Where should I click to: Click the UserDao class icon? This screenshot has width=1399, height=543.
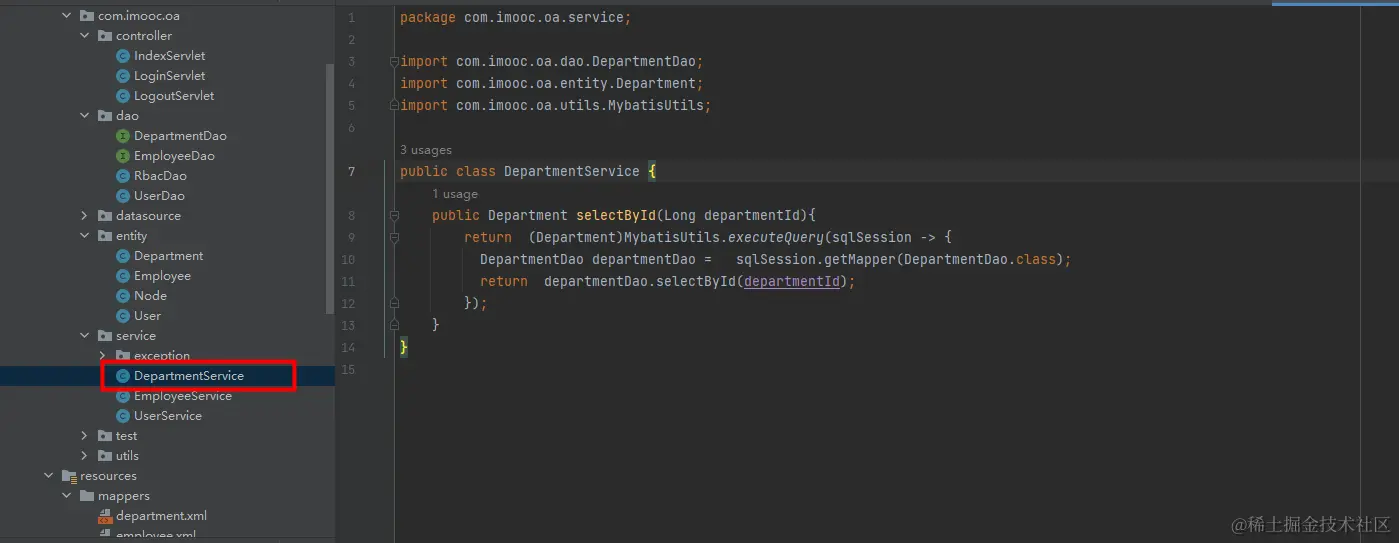(123, 196)
